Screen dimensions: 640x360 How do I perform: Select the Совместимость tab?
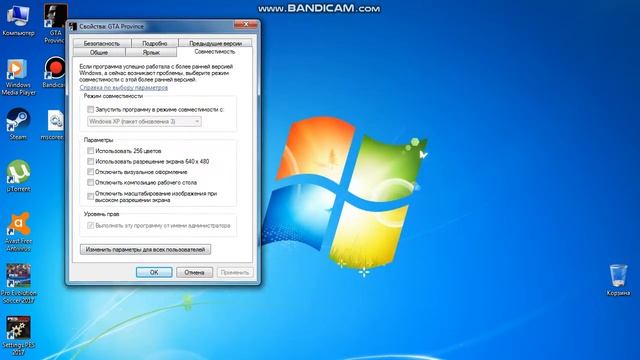pos(215,52)
